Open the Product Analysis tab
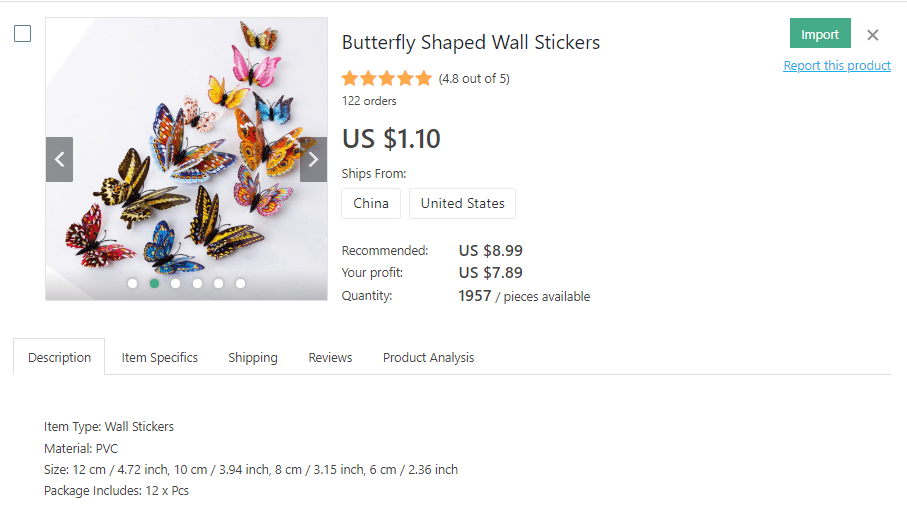907x523 pixels. click(428, 357)
